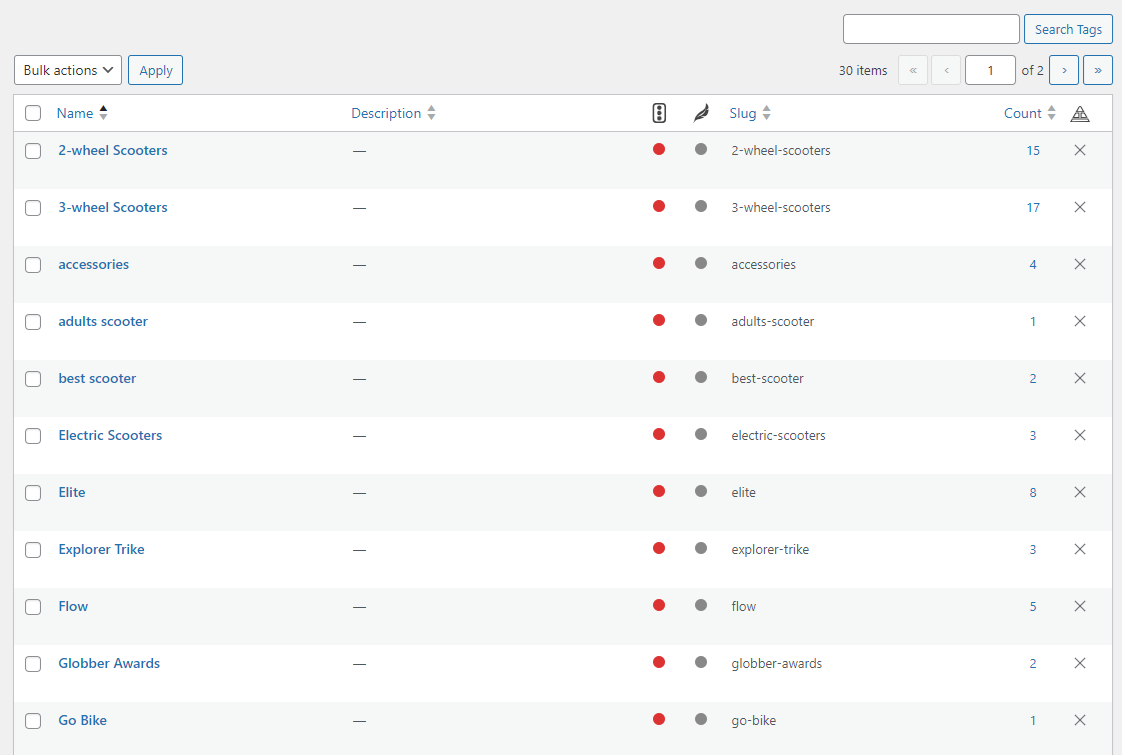The width and height of the screenshot is (1122, 755).
Task: Click the X icon in Go Bike row
Action: coord(1080,720)
